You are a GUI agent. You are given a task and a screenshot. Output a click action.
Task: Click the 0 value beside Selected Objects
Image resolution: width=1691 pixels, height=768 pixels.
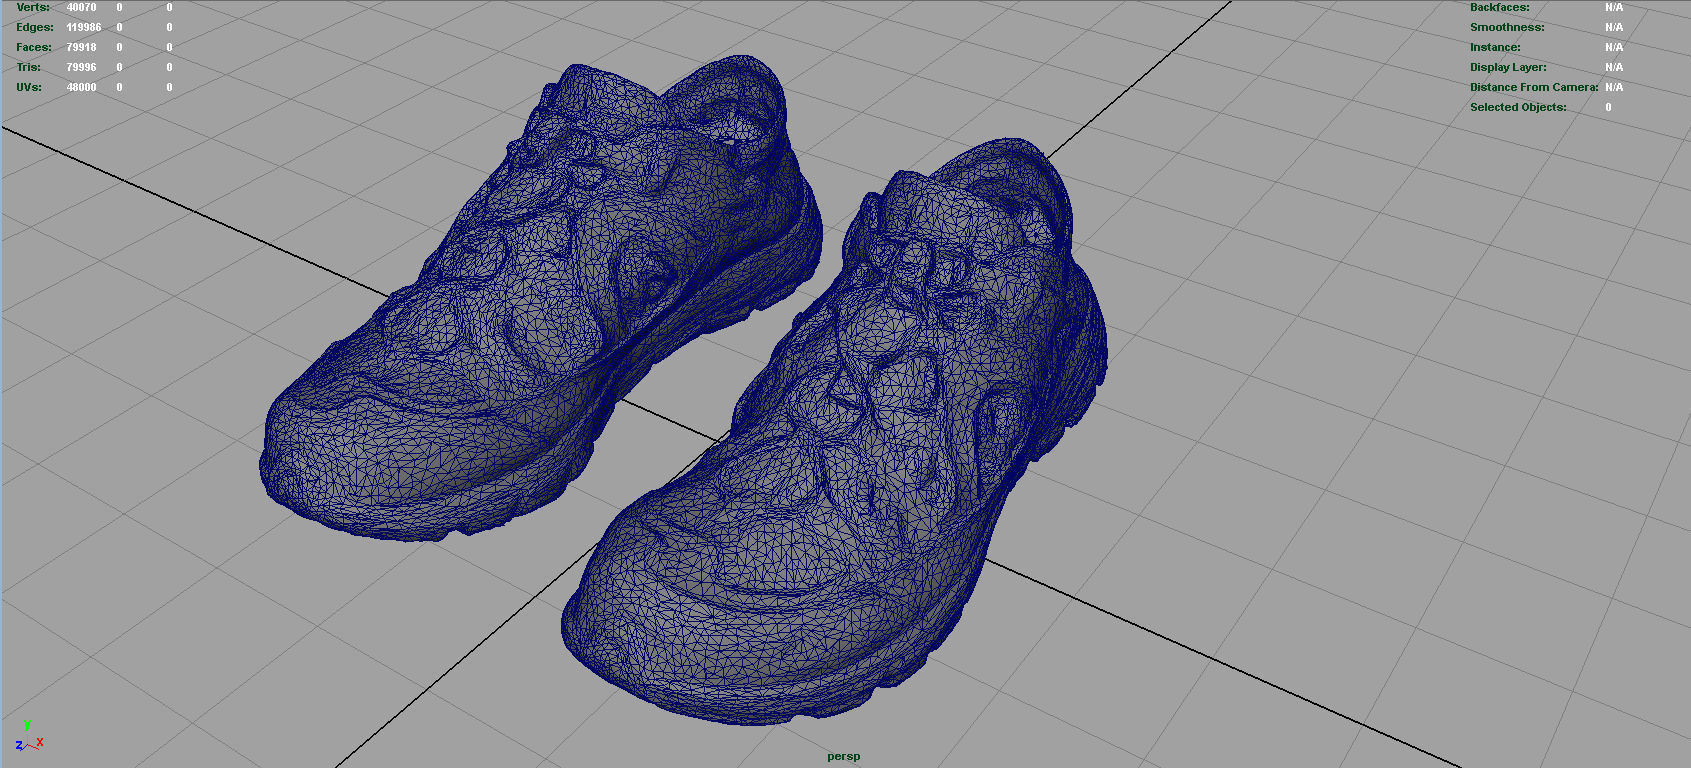click(1608, 107)
